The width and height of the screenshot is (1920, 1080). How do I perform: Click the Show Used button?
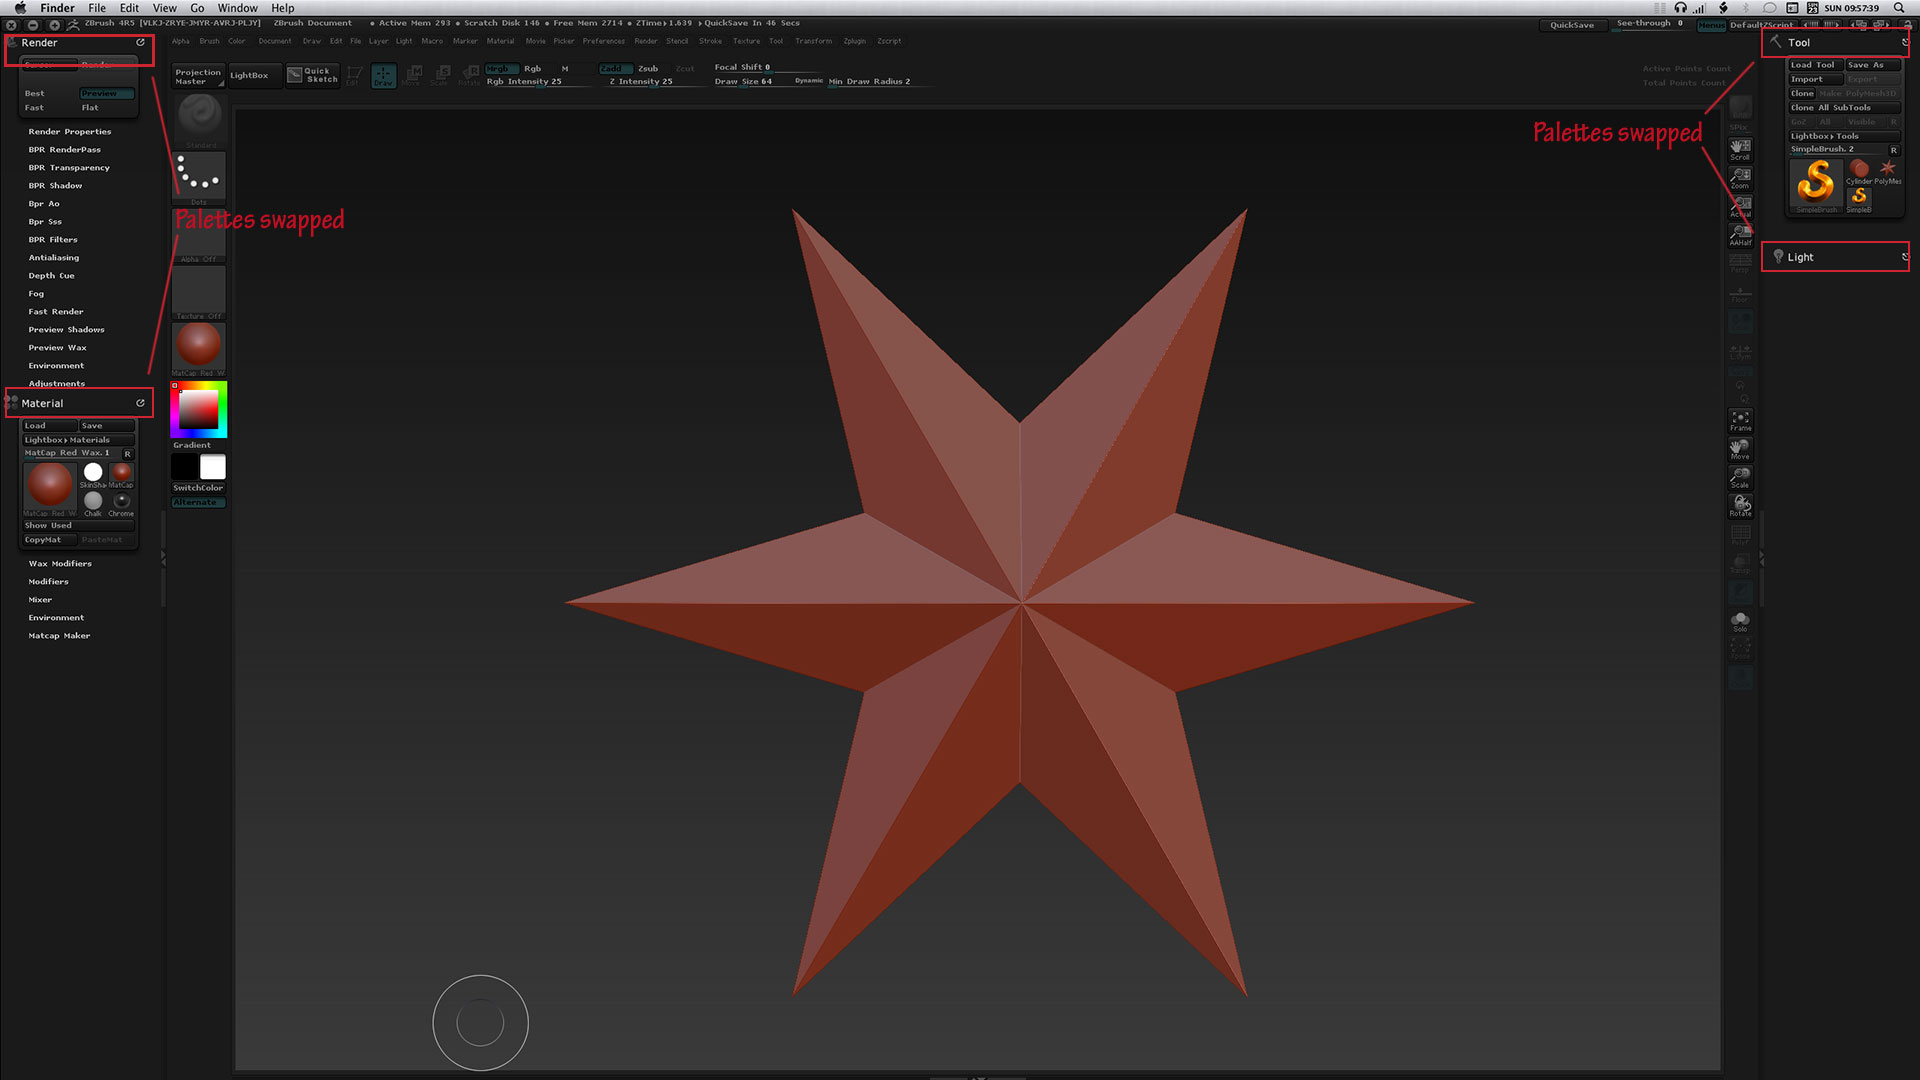(79, 525)
